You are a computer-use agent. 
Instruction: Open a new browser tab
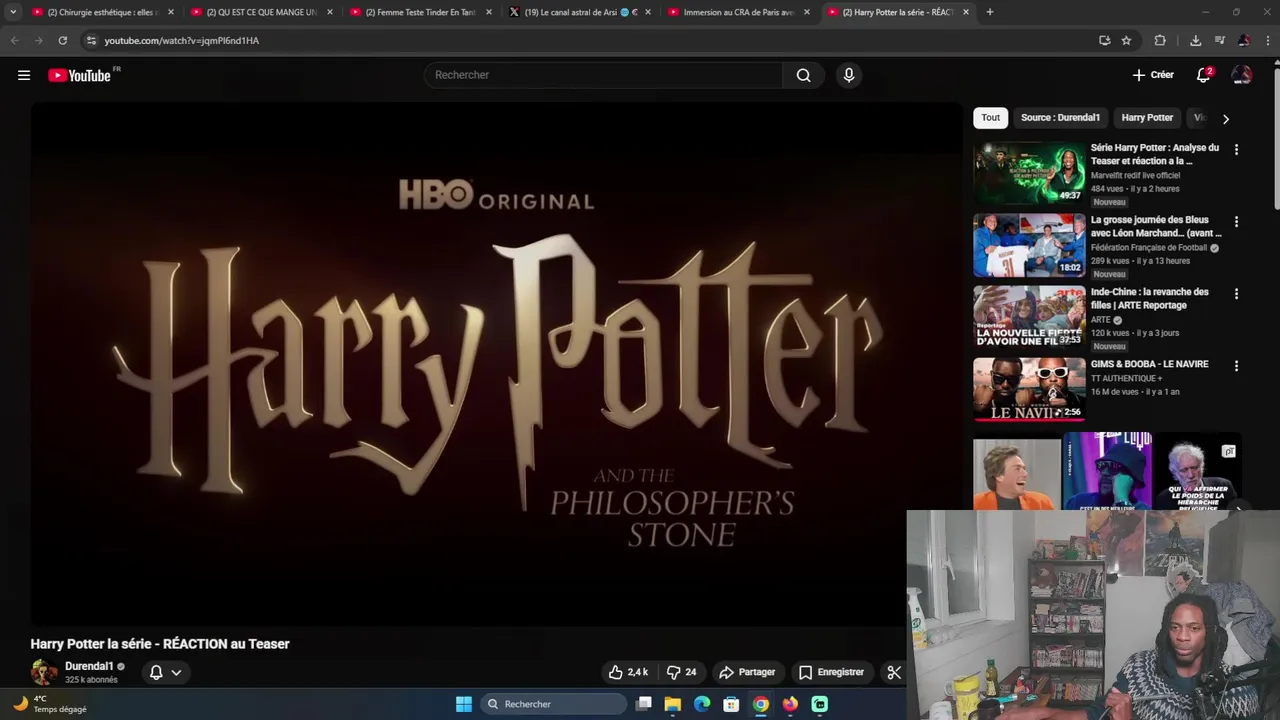tap(990, 12)
